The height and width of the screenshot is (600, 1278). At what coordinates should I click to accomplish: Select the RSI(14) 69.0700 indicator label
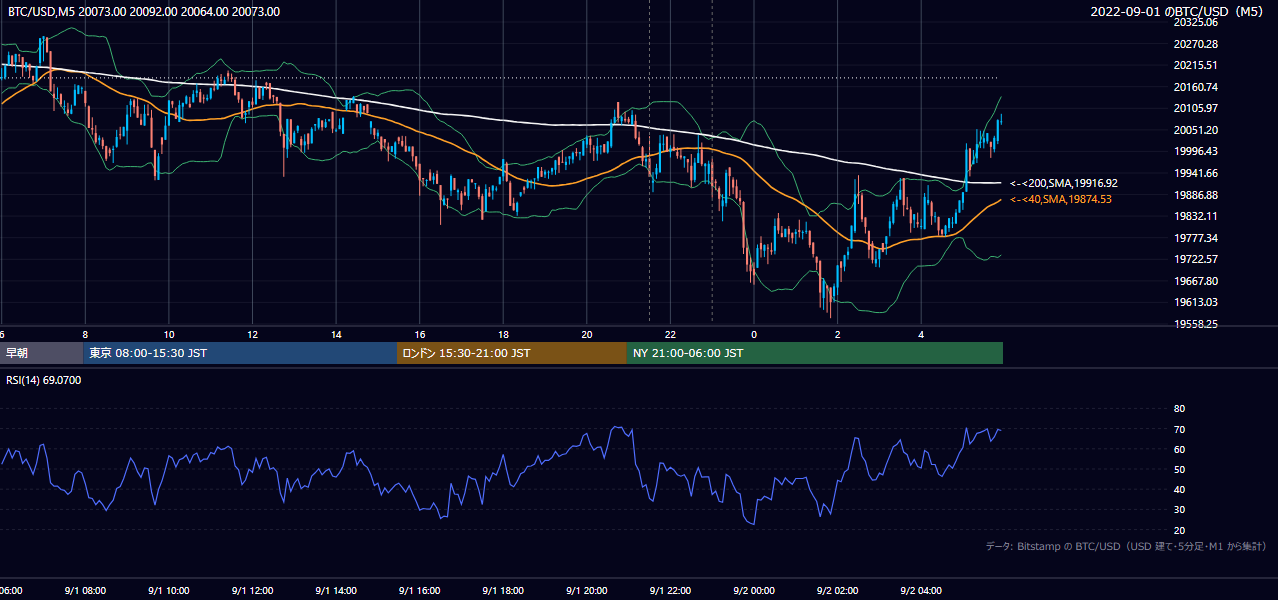click(x=44, y=380)
